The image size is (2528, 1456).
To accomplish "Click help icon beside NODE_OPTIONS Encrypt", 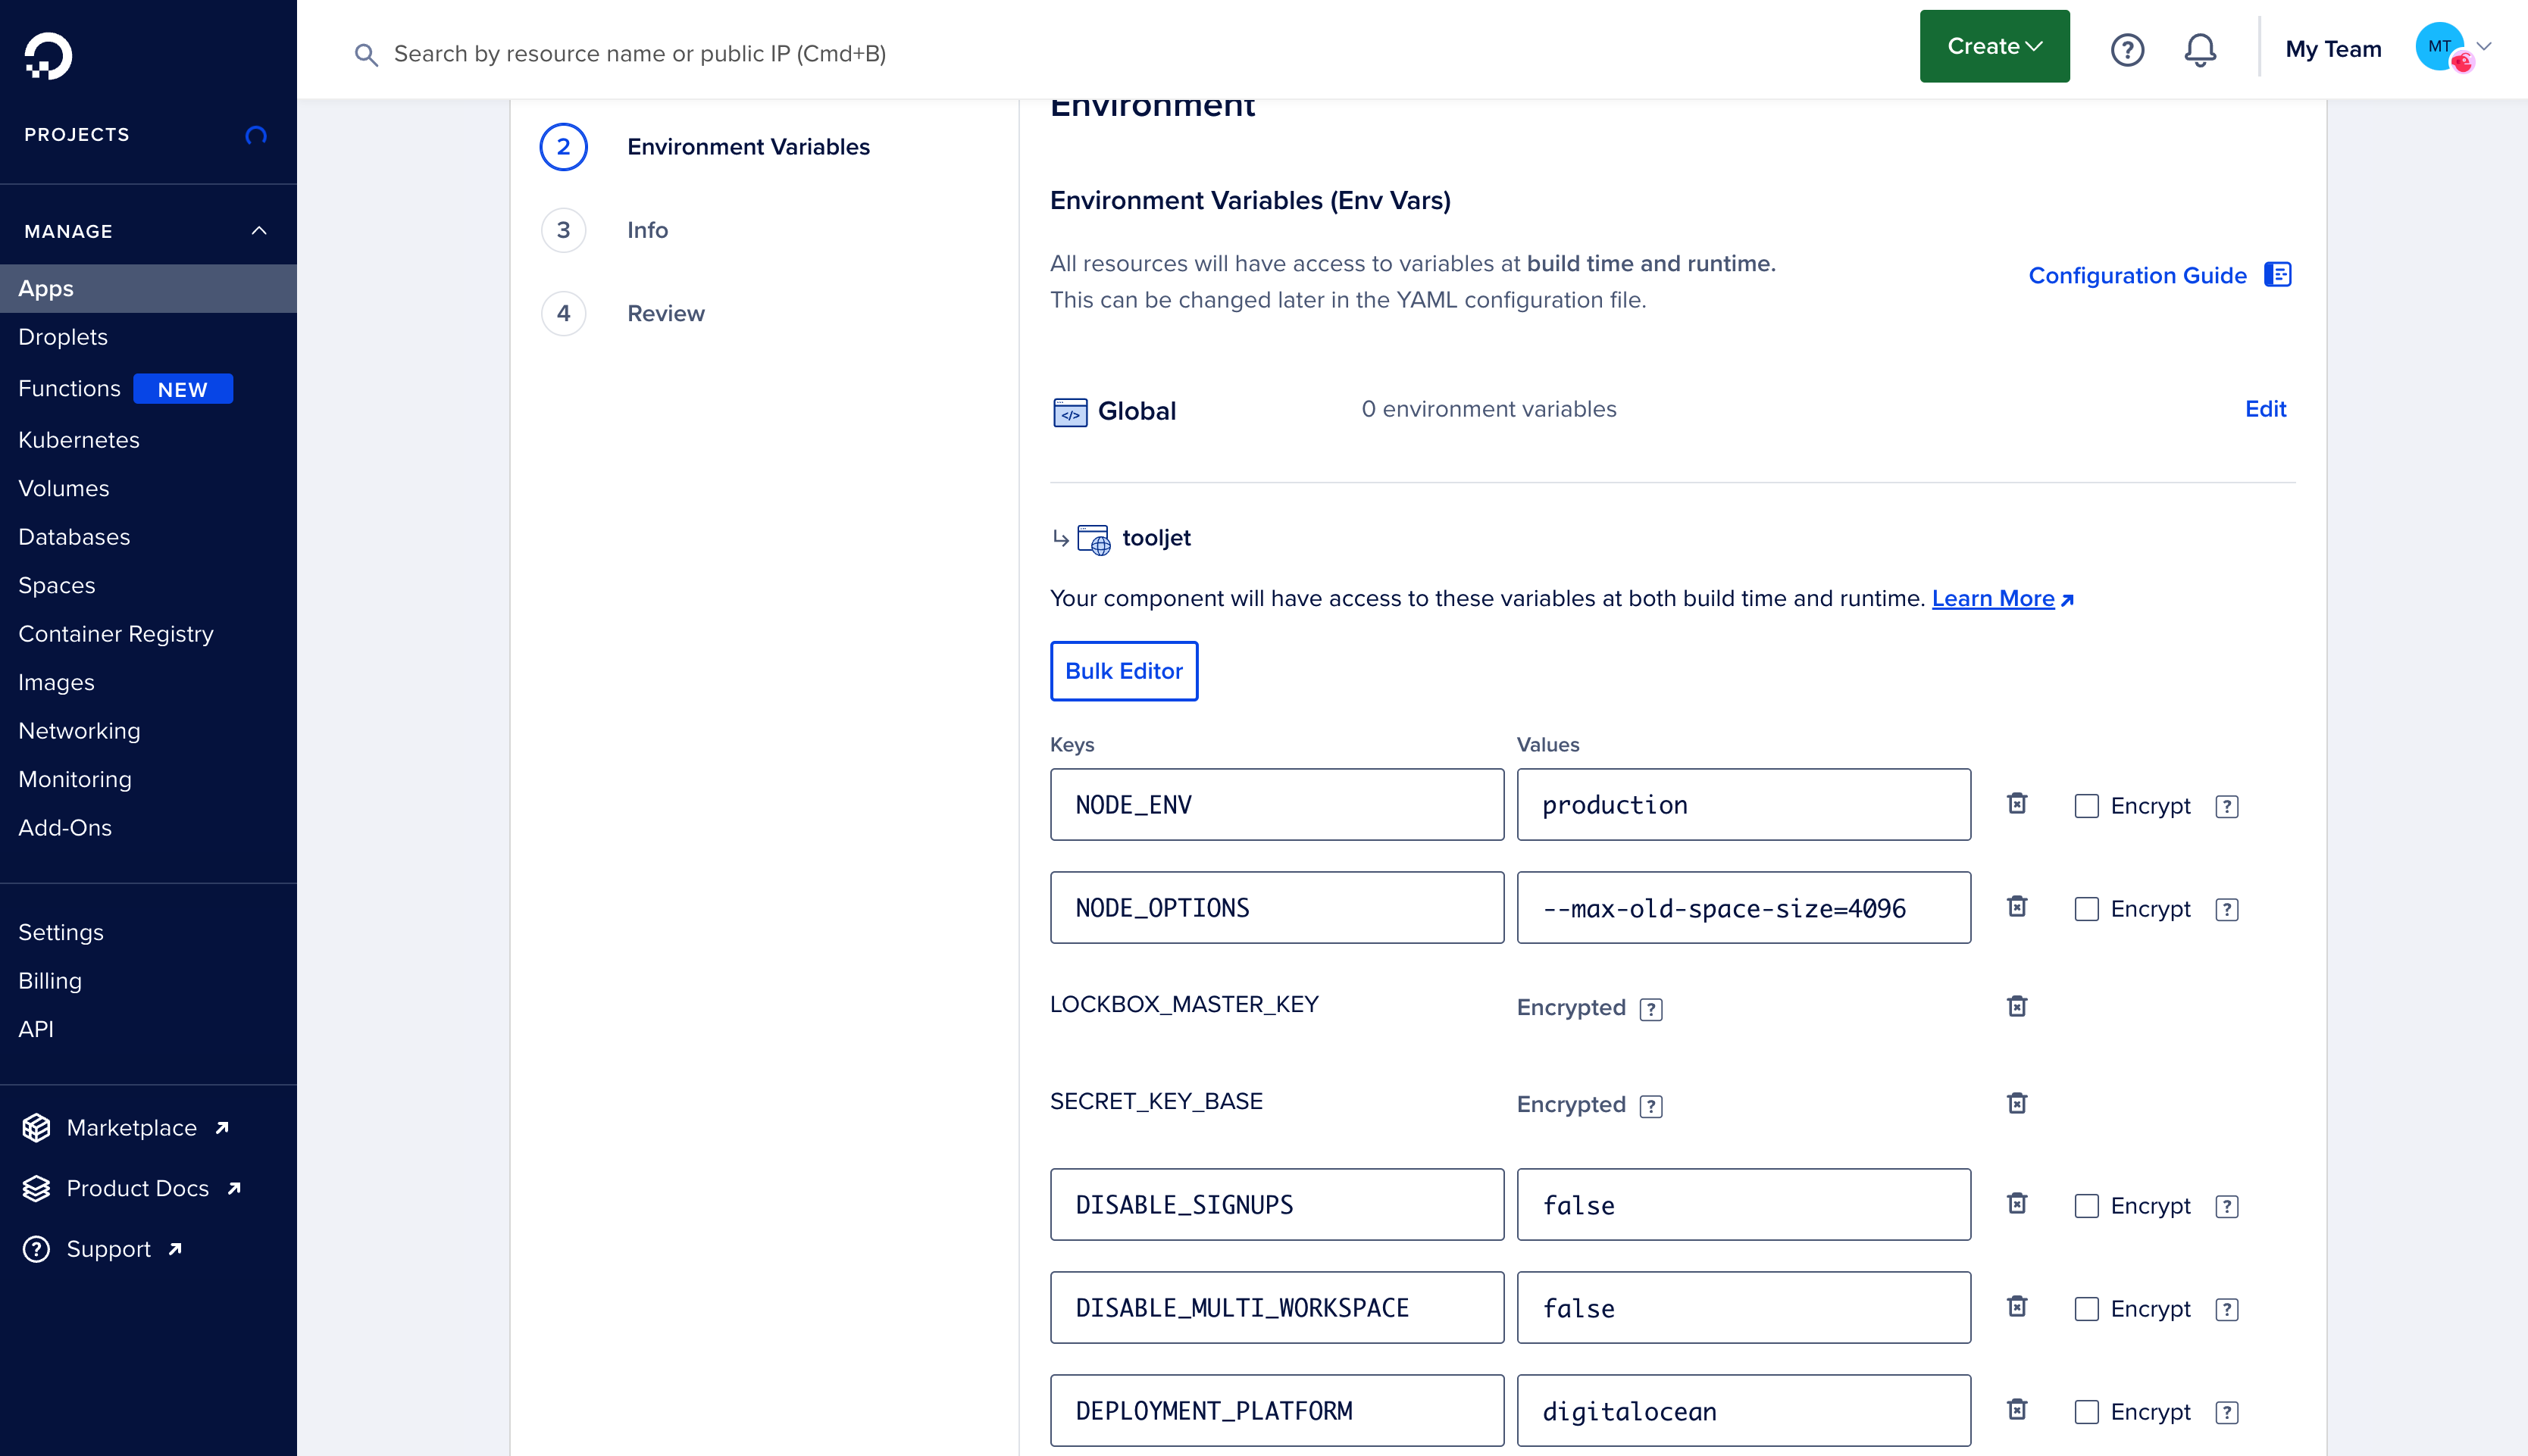I will (2227, 909).
